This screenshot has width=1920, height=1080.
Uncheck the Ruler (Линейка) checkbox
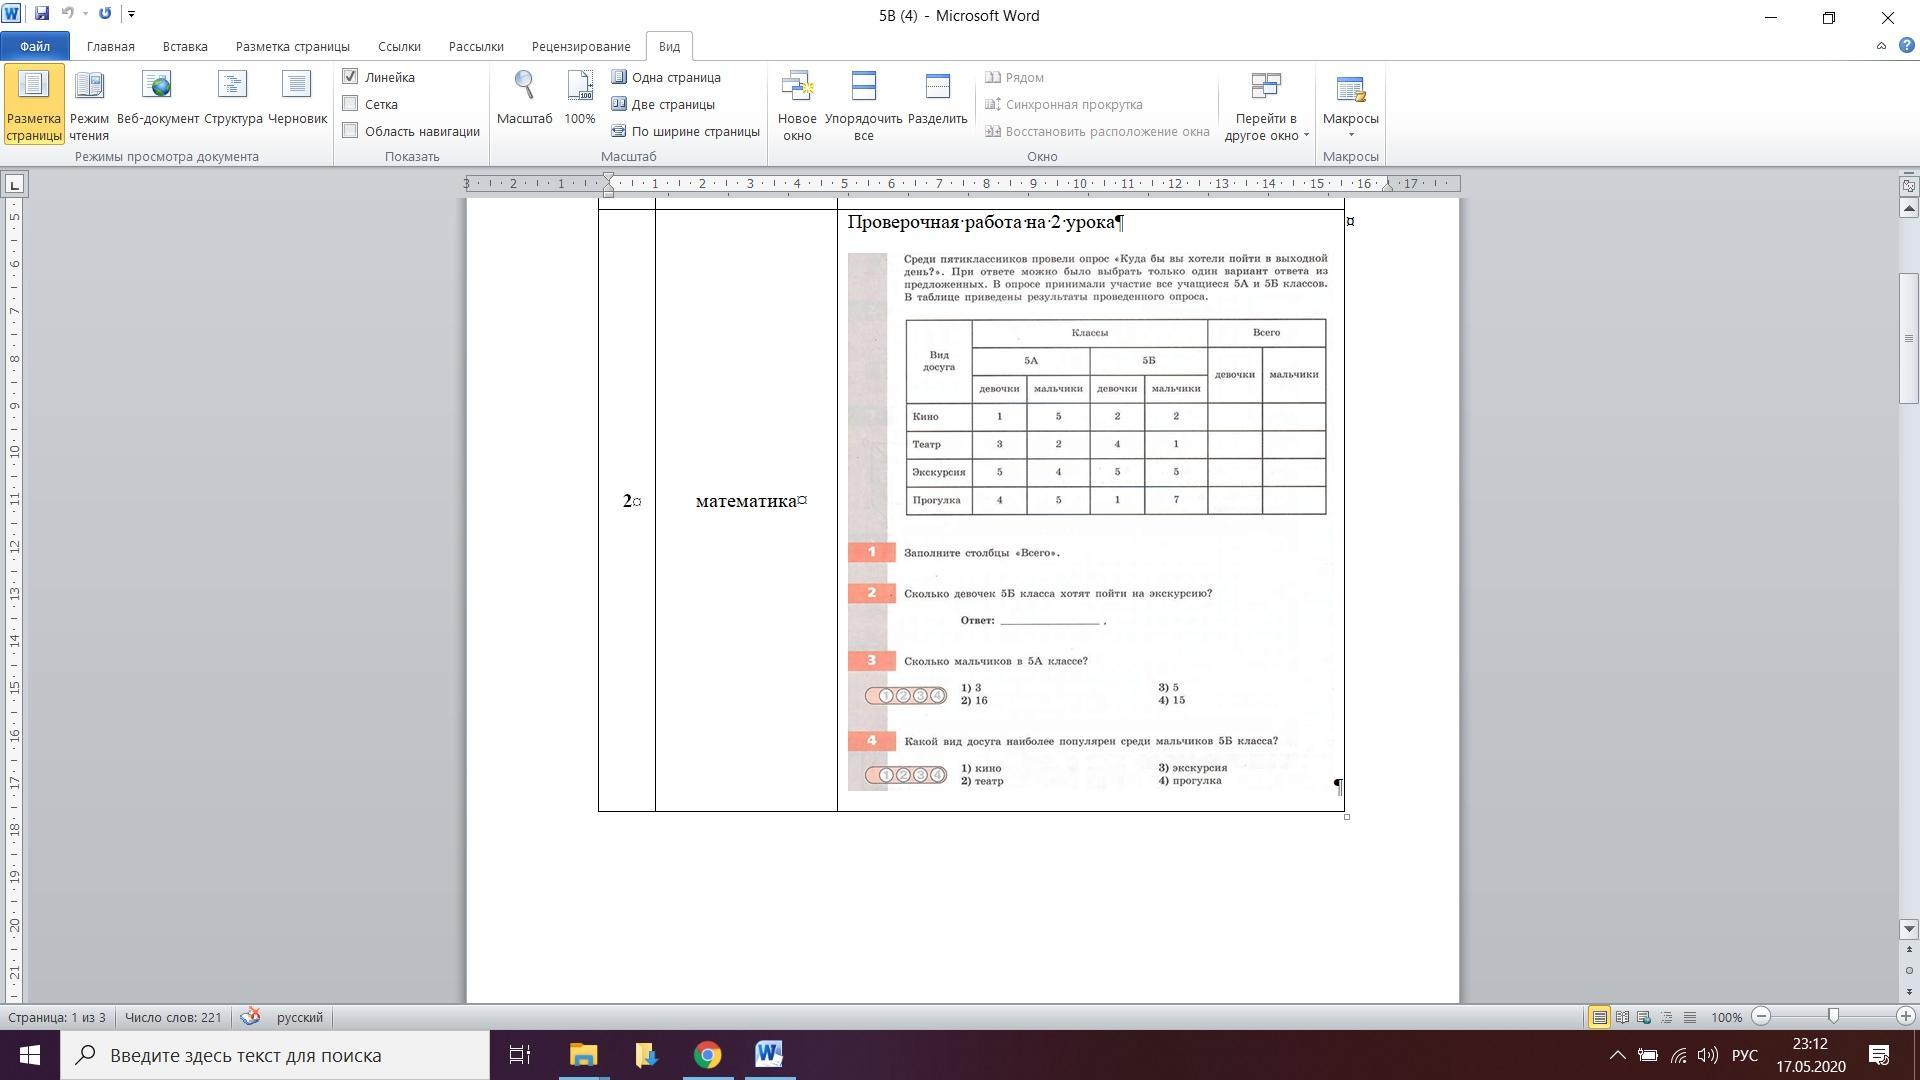click(x=351, y=77)
